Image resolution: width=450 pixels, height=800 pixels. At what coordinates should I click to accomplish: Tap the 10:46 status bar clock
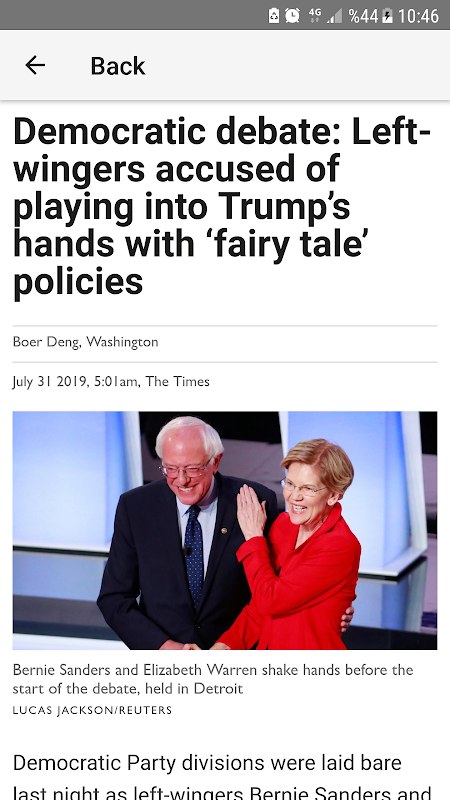tap(418, 16)
